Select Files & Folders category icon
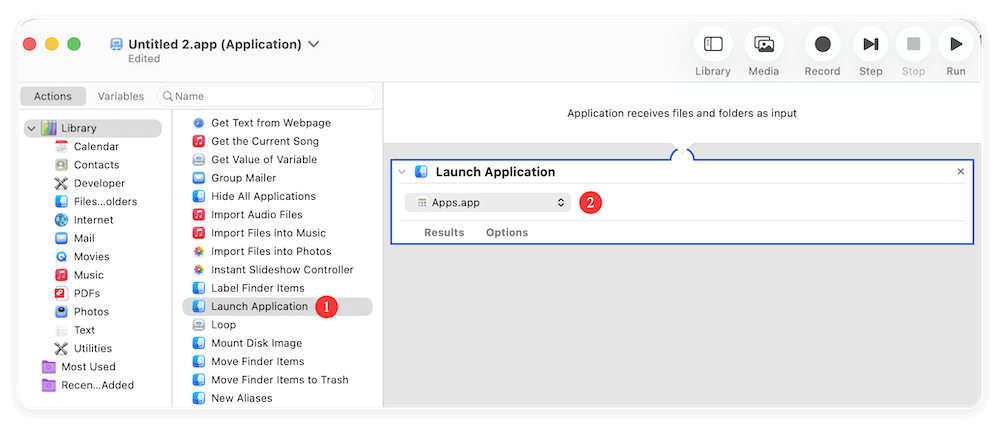 [x=61, y=202]
